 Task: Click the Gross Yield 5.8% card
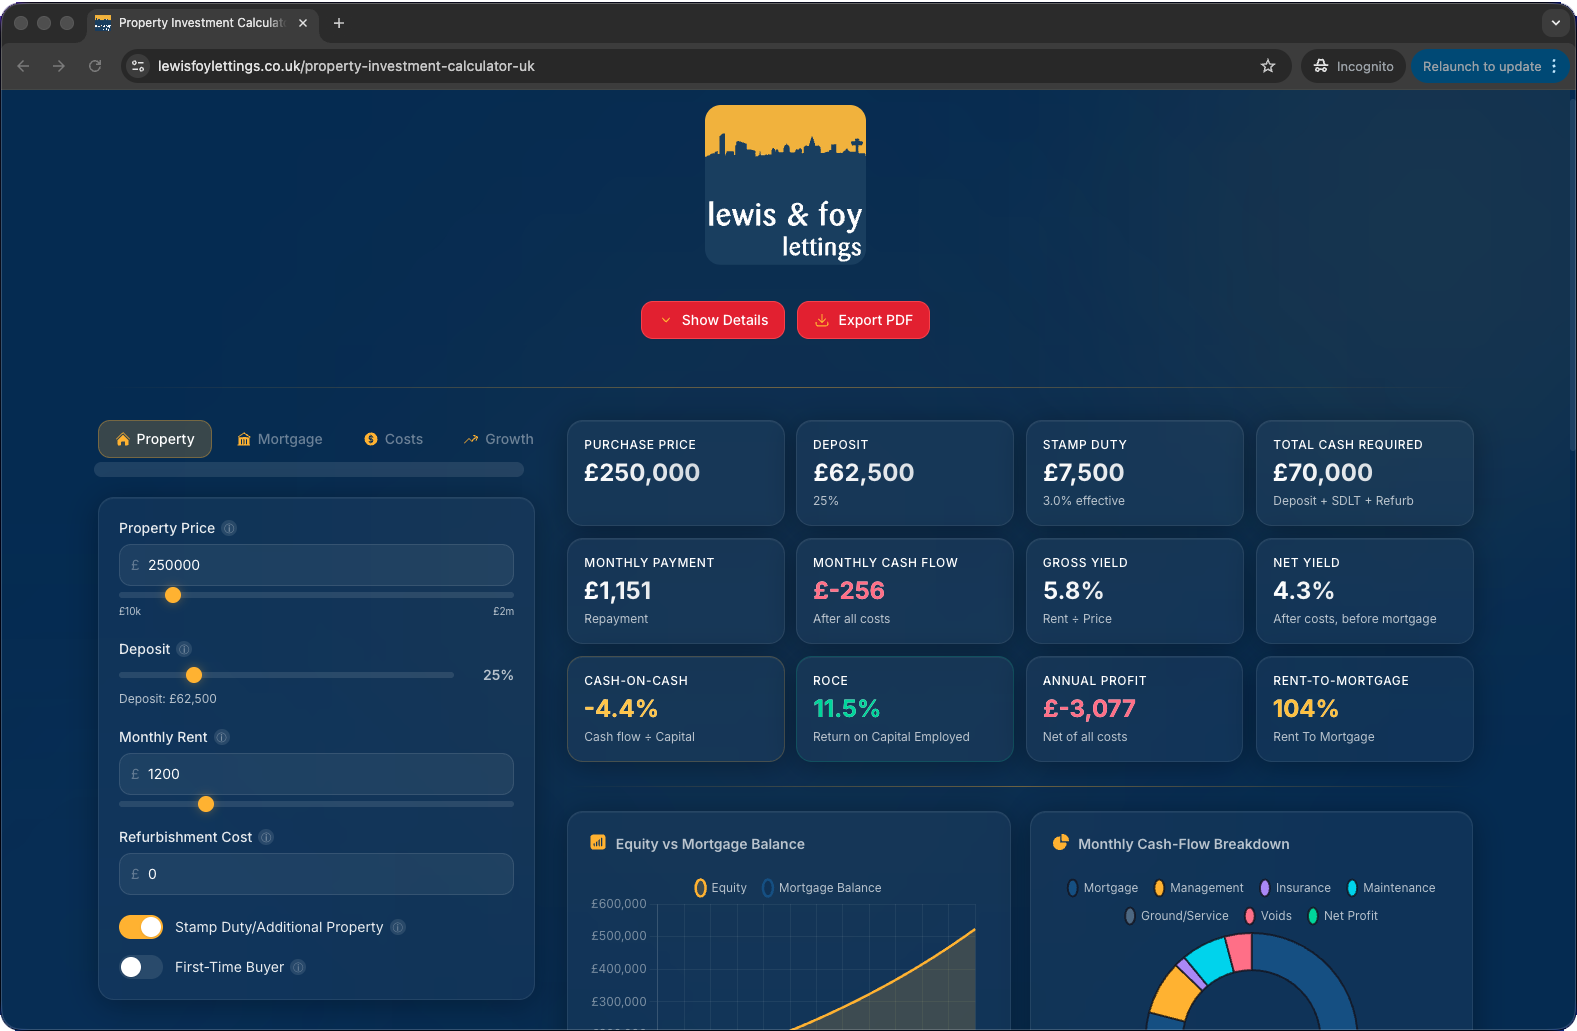click(1135, 591)
